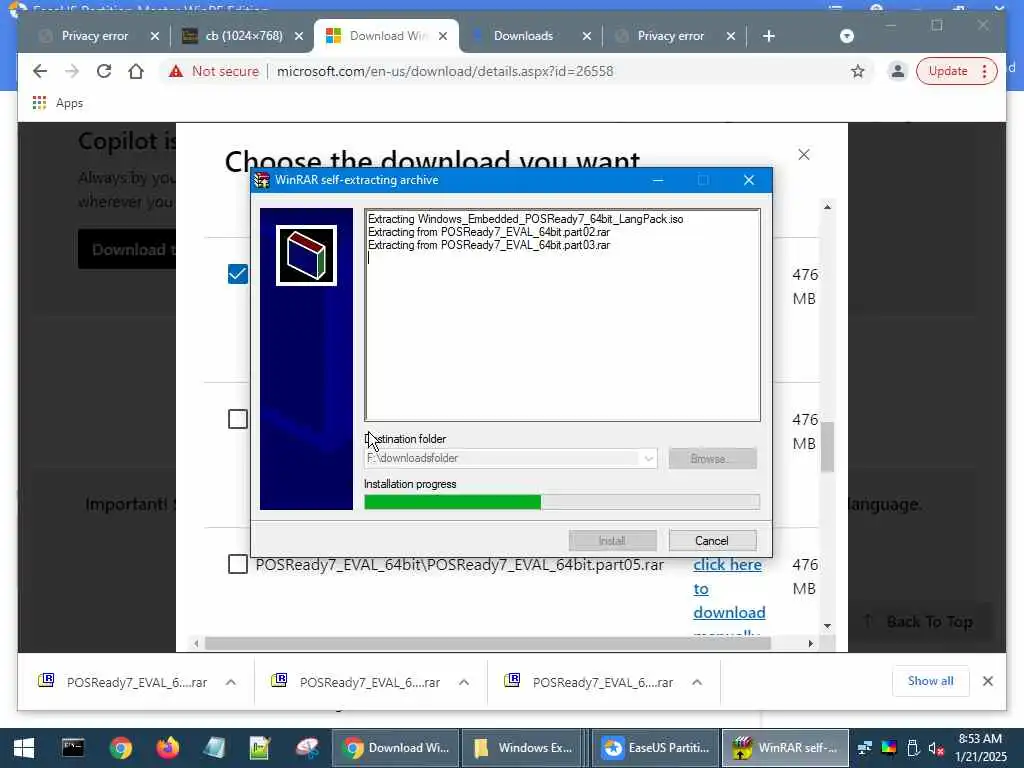
Task: Close the 'Choose the download you want' popup
Action: (804, 155)
